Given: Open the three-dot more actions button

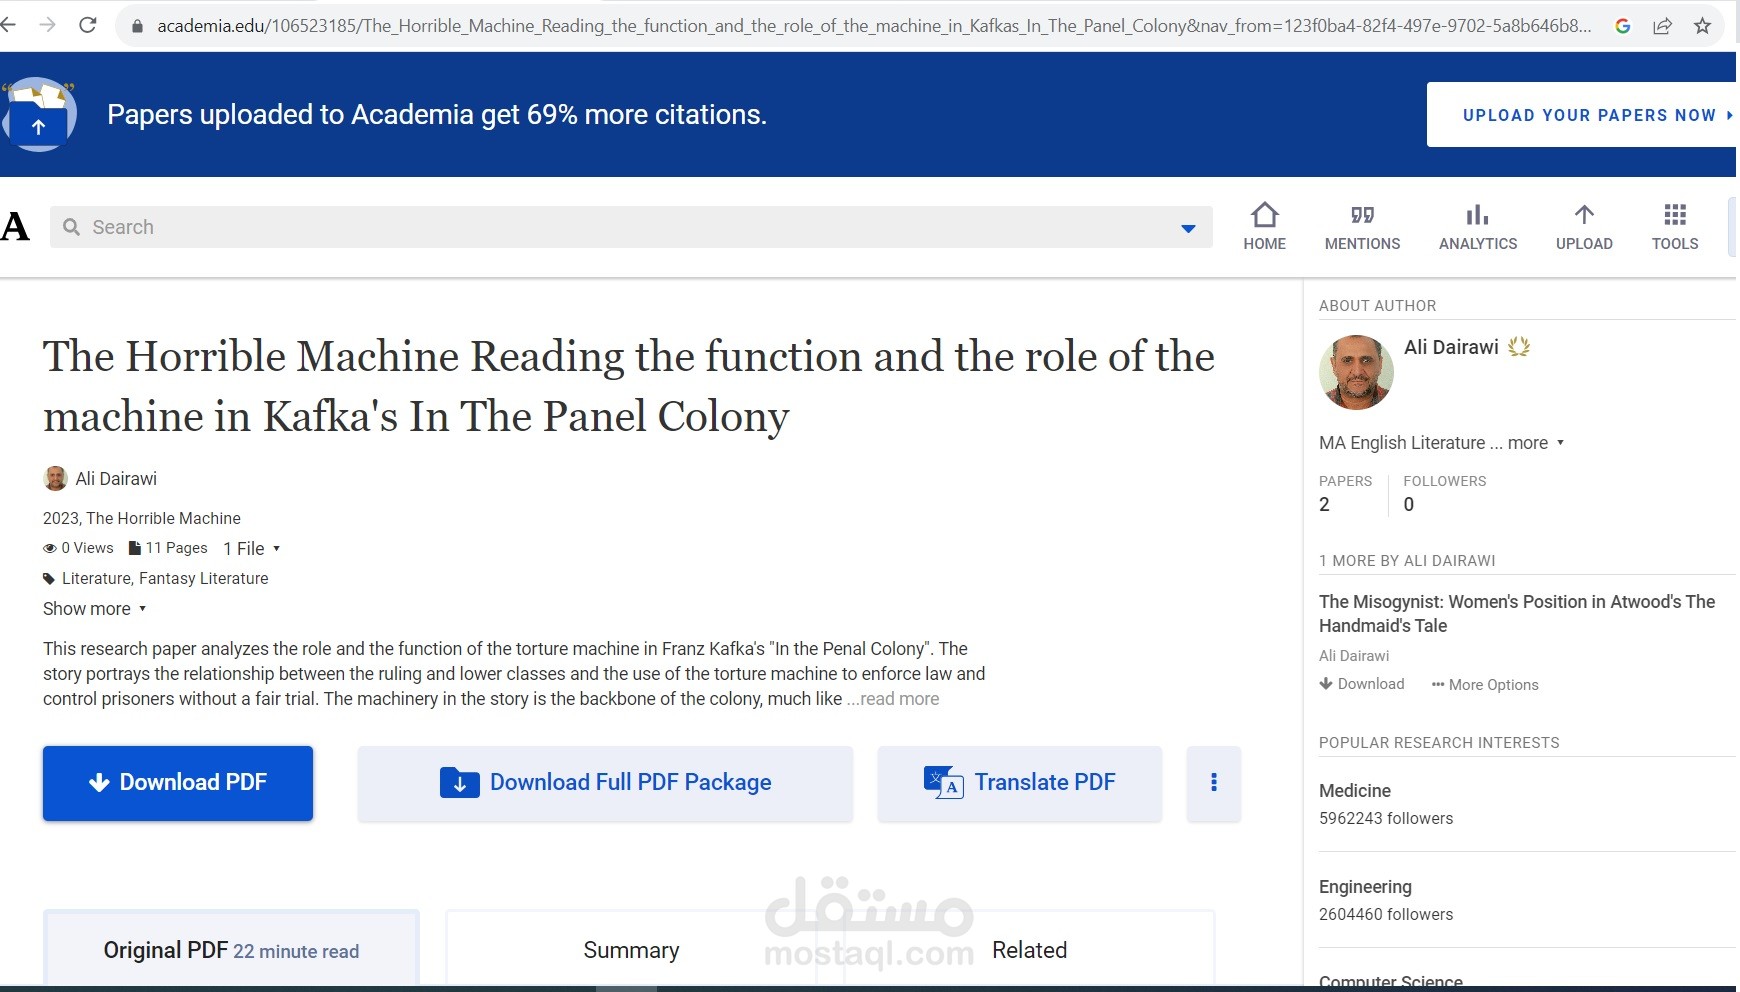Looking at the screenshot, I should tap(1214, 783).
